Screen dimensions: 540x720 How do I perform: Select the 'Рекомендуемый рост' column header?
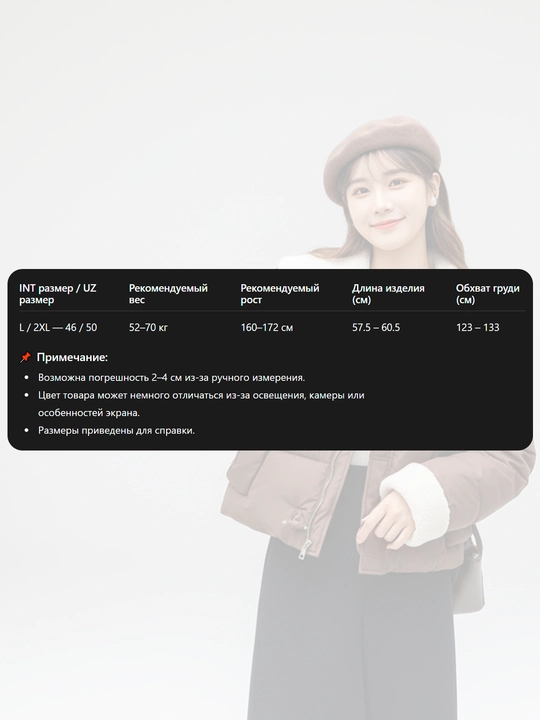(x=280, y=294)
